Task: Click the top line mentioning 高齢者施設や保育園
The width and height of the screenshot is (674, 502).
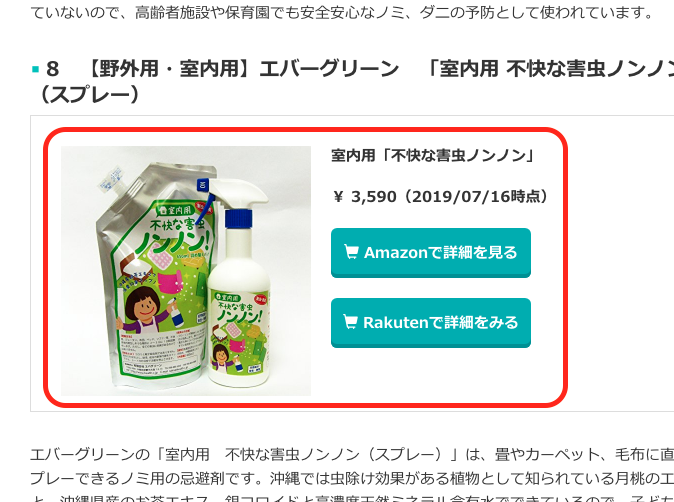Action: coord(343,13)
